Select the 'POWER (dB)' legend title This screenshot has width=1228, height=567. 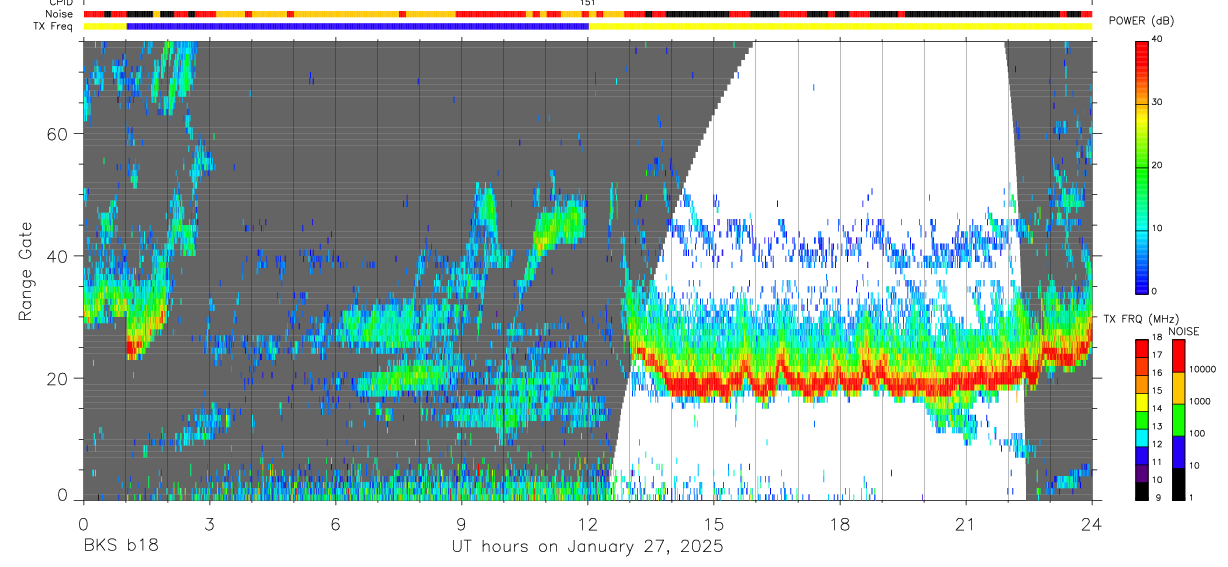click(x=1141, y=21)
